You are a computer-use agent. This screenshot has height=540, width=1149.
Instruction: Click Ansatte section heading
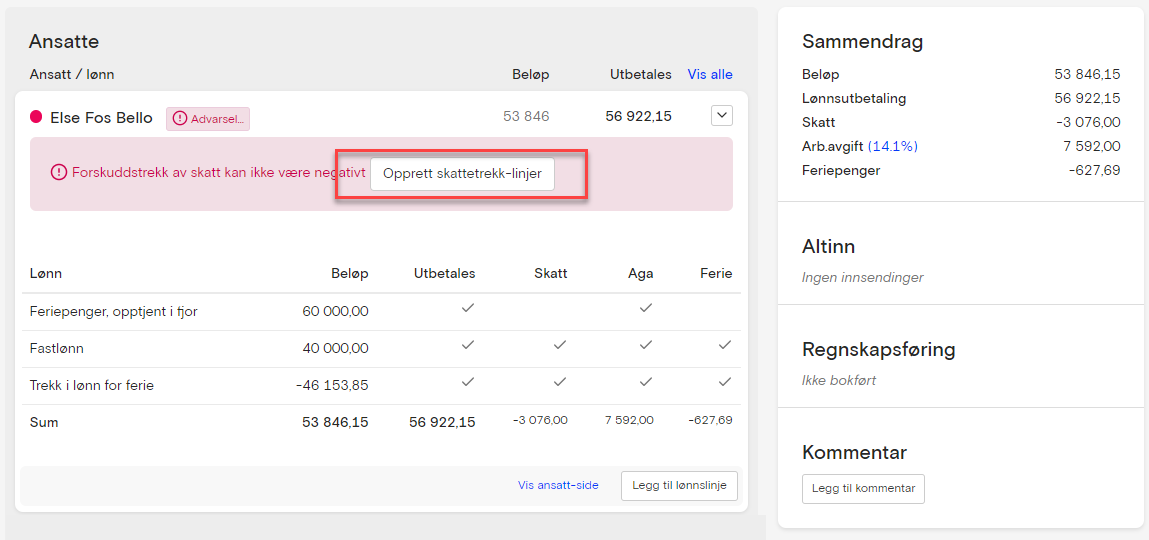click(64, 41)
